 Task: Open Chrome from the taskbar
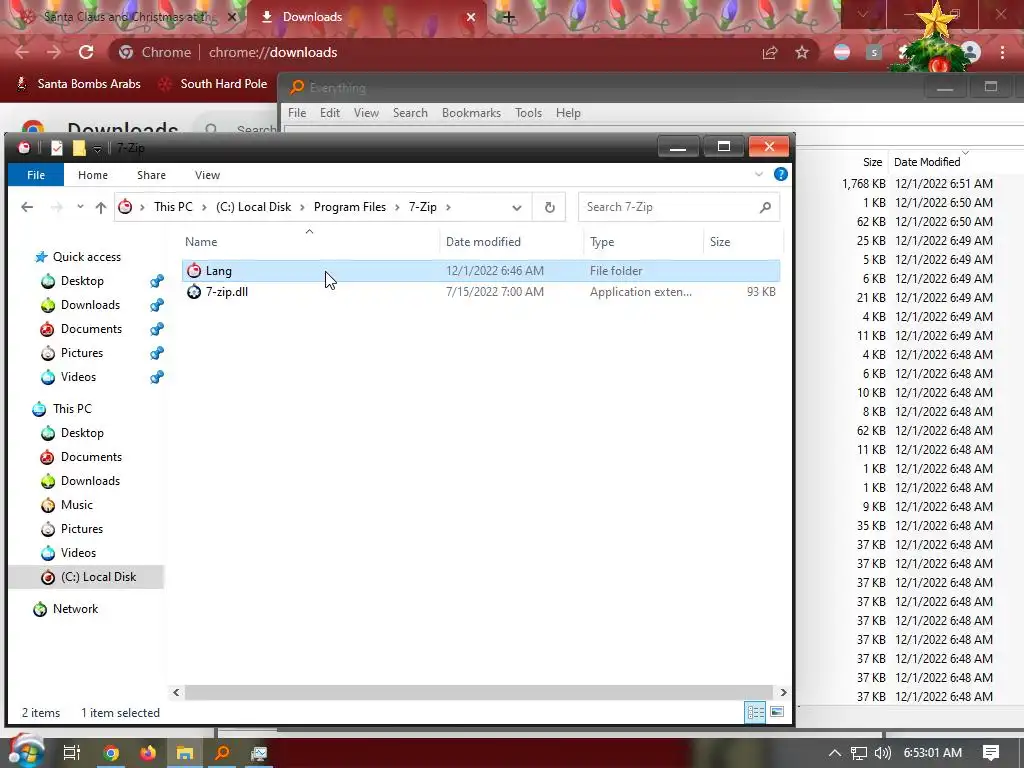click(x=111, y=753)
